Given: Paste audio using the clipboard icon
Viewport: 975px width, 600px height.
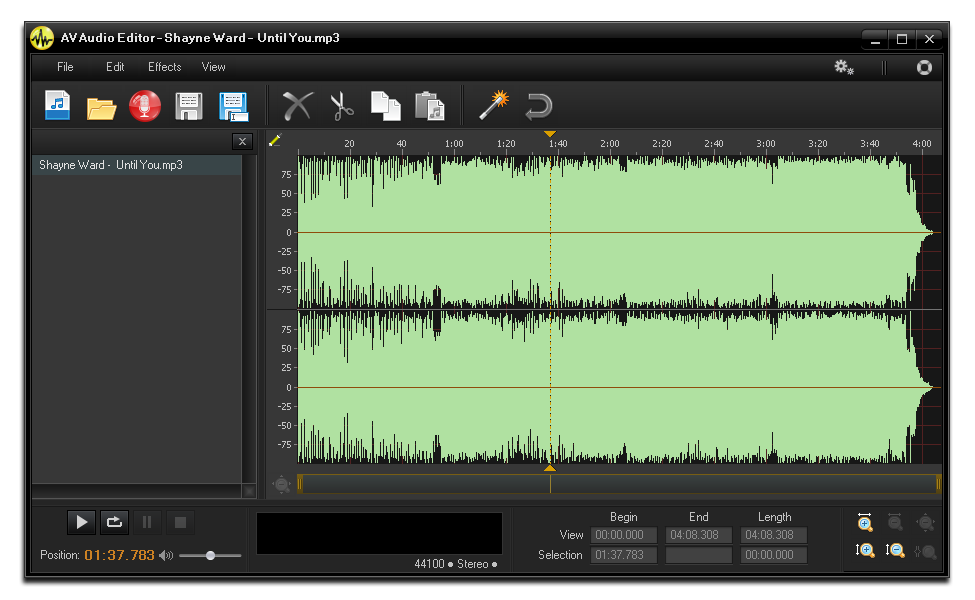Looking at the screenshot, I should [430, 106].
